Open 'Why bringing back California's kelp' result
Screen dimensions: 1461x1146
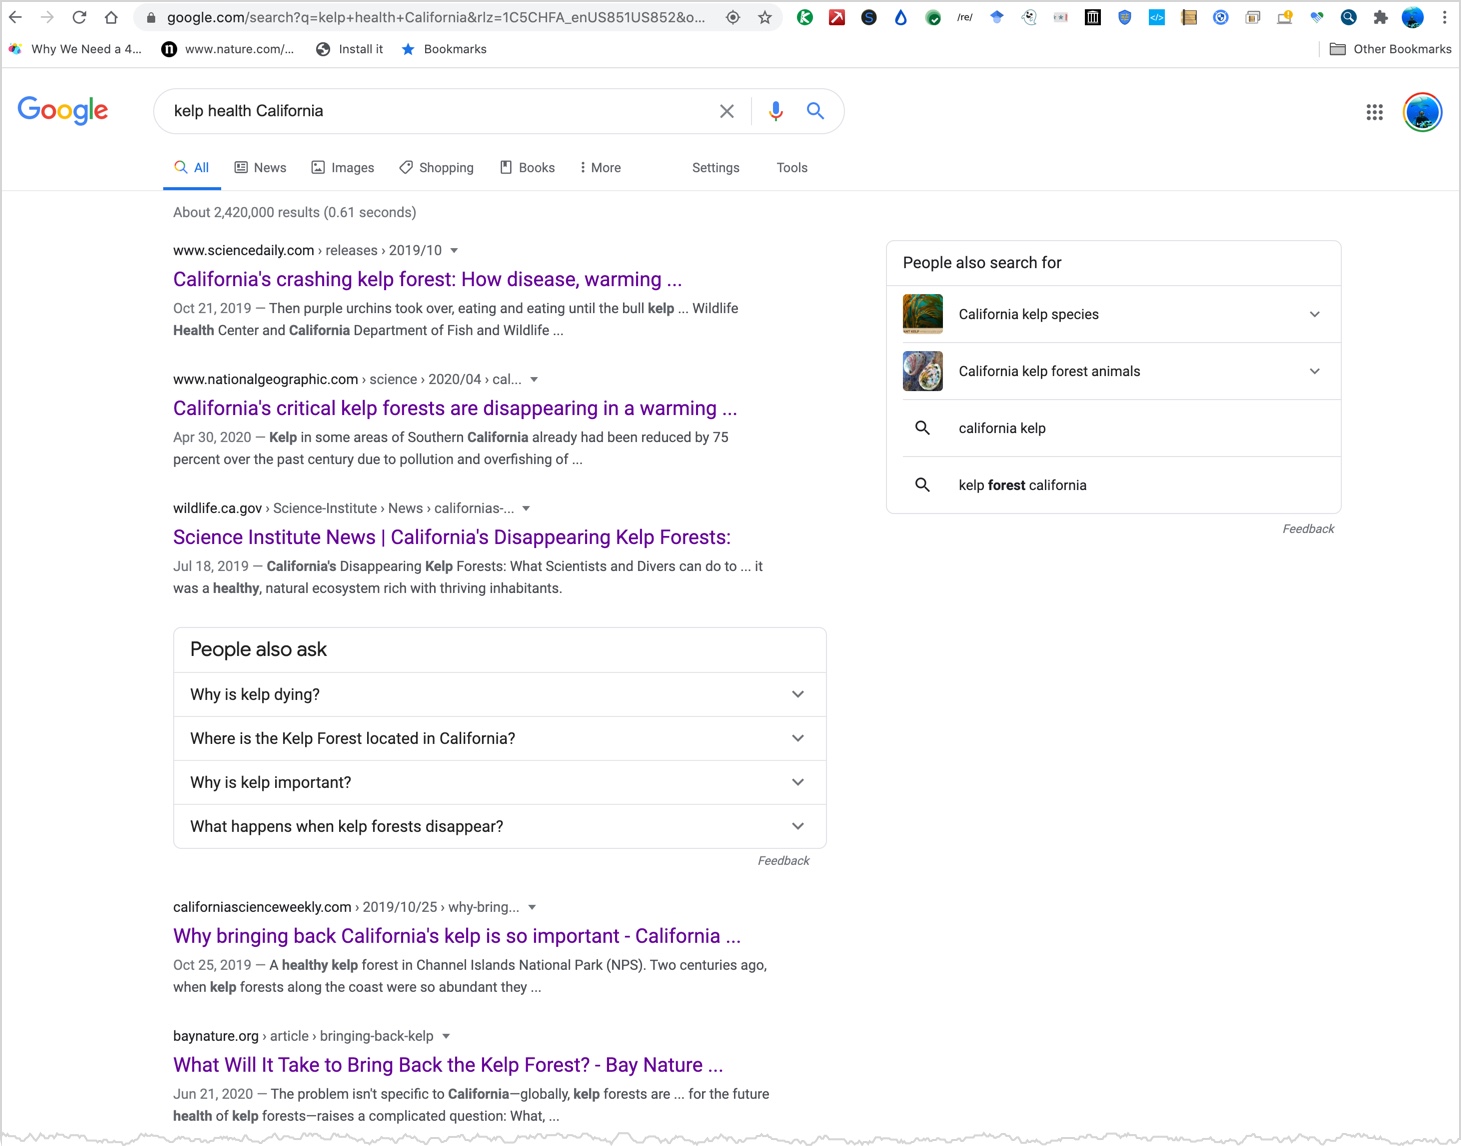pyautogui.click(x=457, y=936)
